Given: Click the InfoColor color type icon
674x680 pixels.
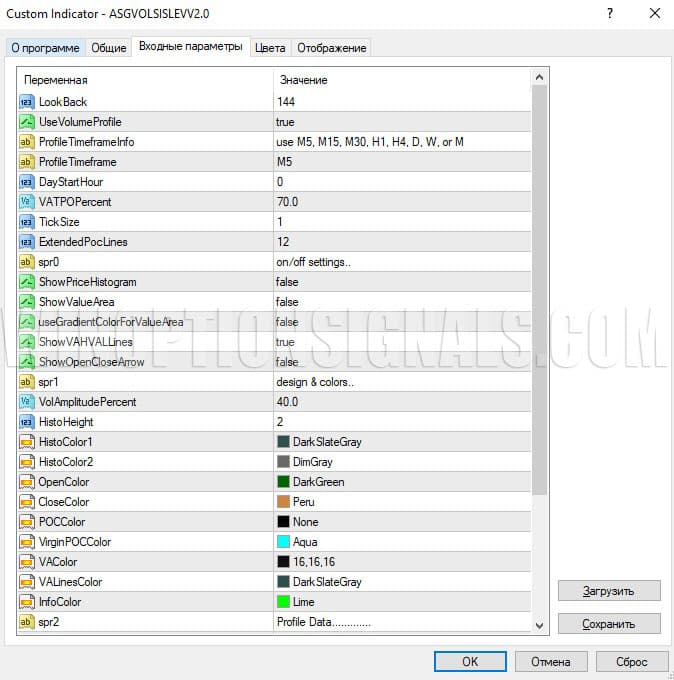Looking at the screenshot, I should [x=27, y=602].
